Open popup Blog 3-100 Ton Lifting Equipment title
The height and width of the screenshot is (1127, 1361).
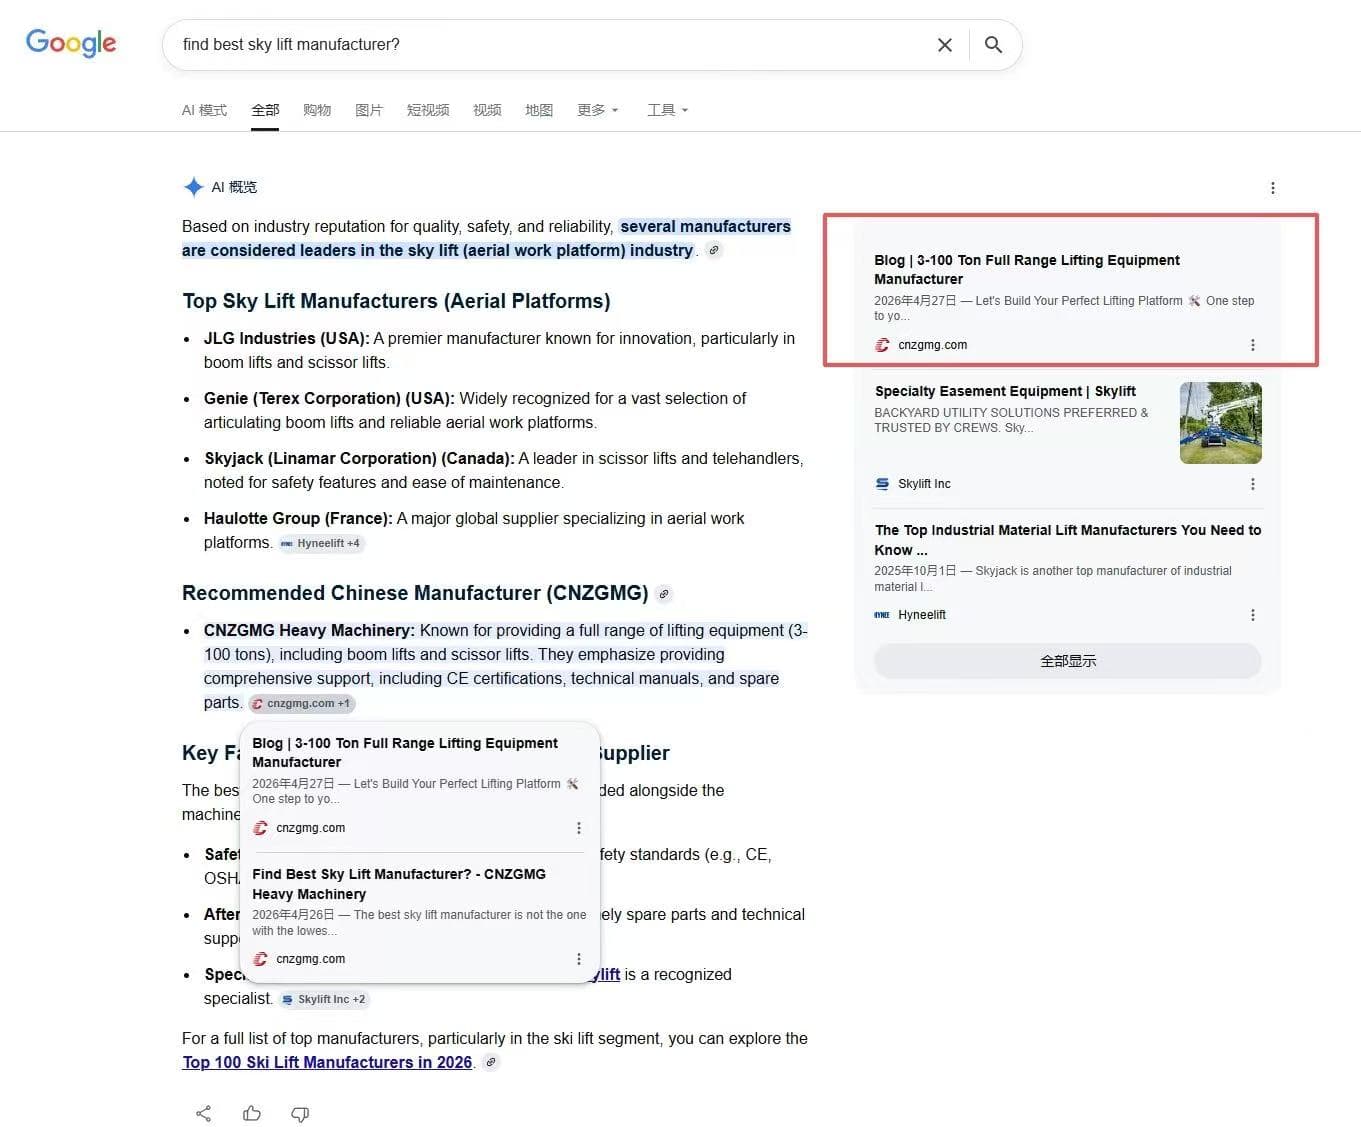click(x=405, y=752)
